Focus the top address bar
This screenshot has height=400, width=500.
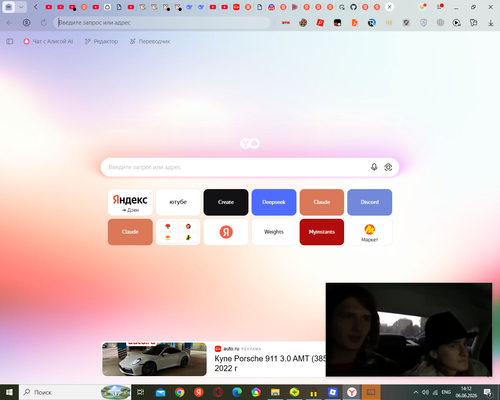[162, 23]
